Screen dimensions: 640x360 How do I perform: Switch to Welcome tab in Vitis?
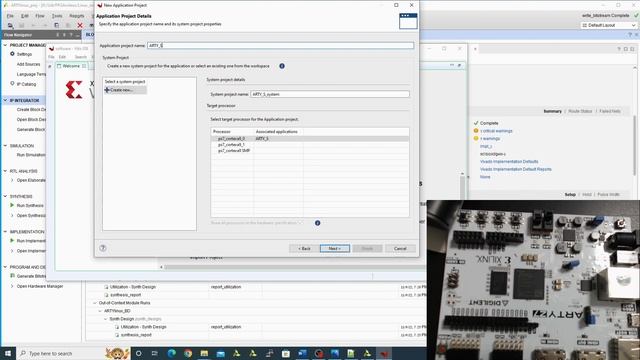pos(71,66)
